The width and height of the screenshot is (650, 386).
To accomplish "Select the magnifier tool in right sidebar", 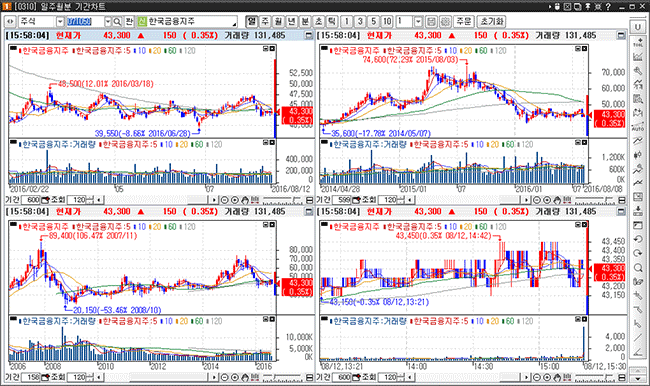I will [638, 267].
